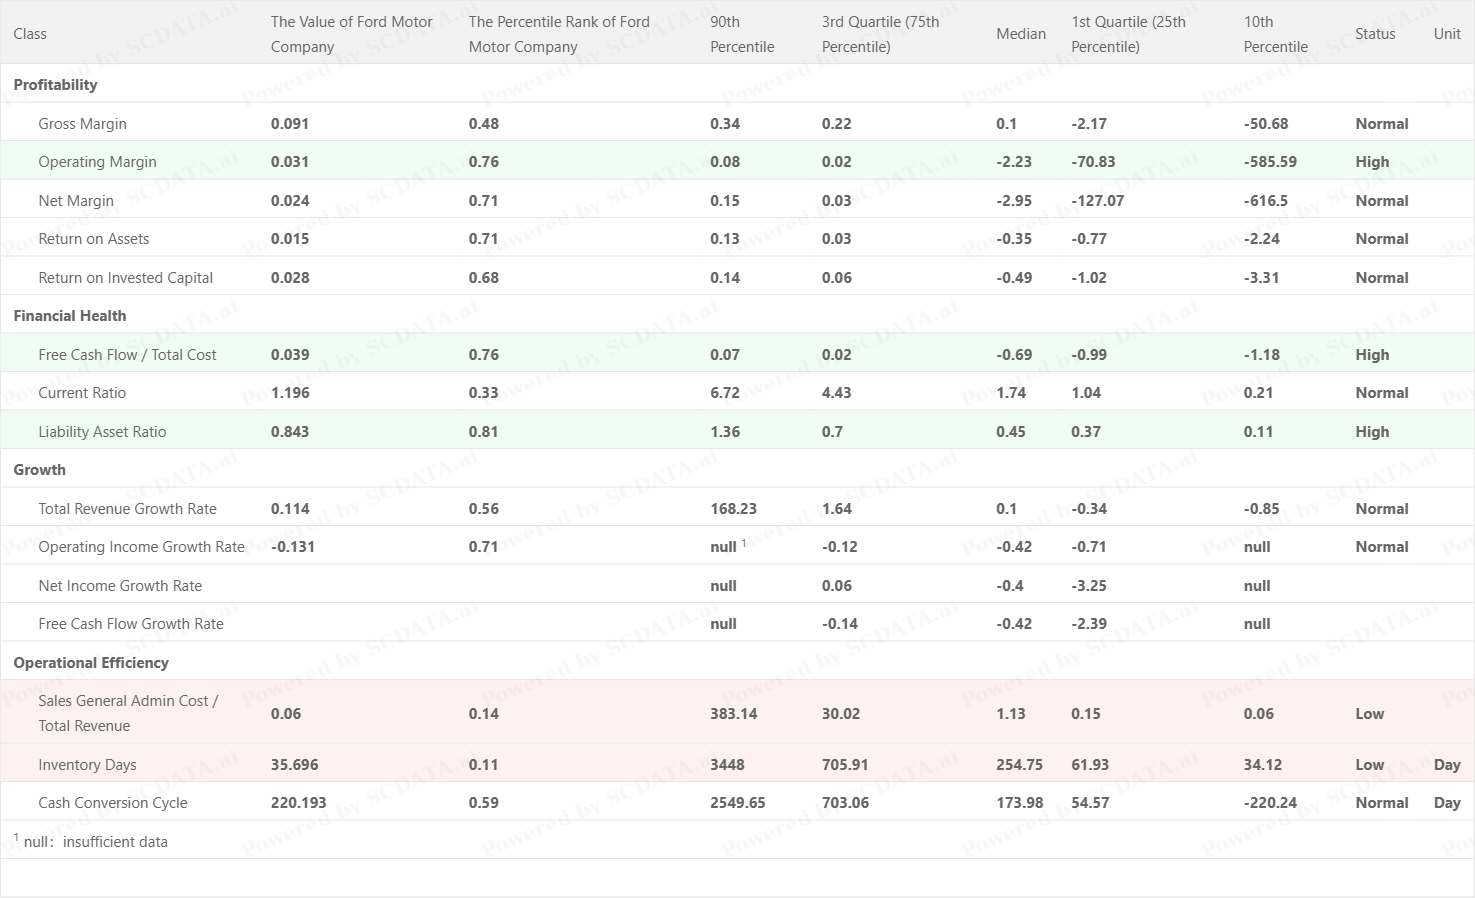Viewport: 1475px width, 898px height.
Task: Click Total Revenue Growth Rate label
Action: (127, 509)
